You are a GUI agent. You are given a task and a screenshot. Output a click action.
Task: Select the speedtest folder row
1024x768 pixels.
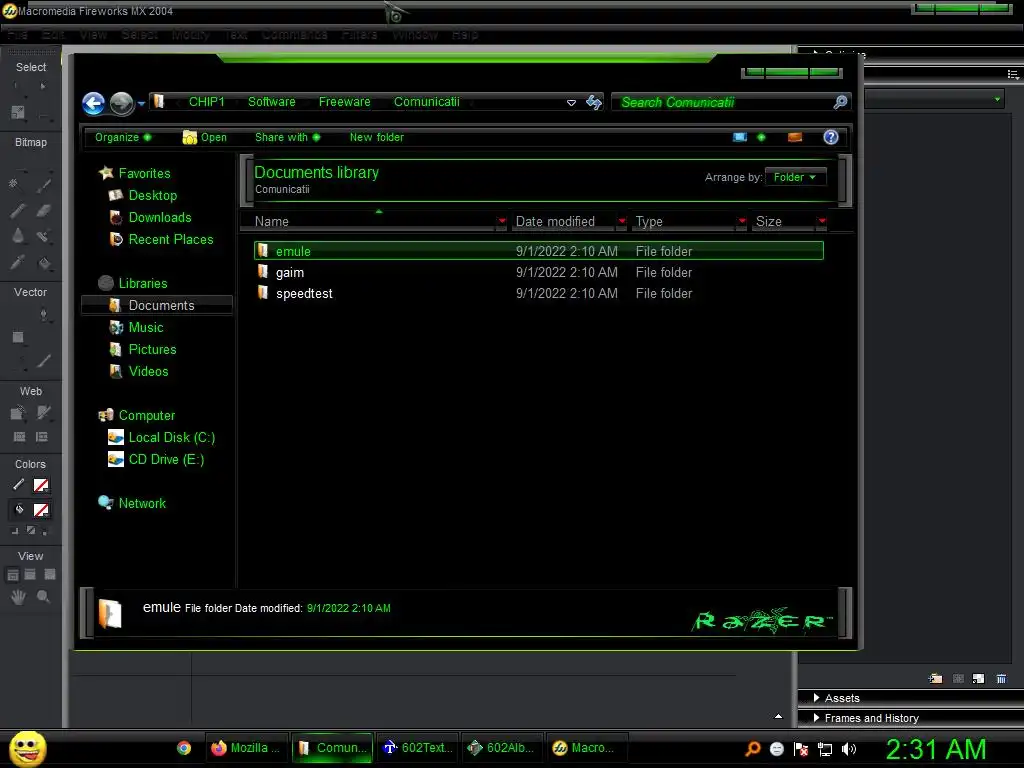pos(539,293)
